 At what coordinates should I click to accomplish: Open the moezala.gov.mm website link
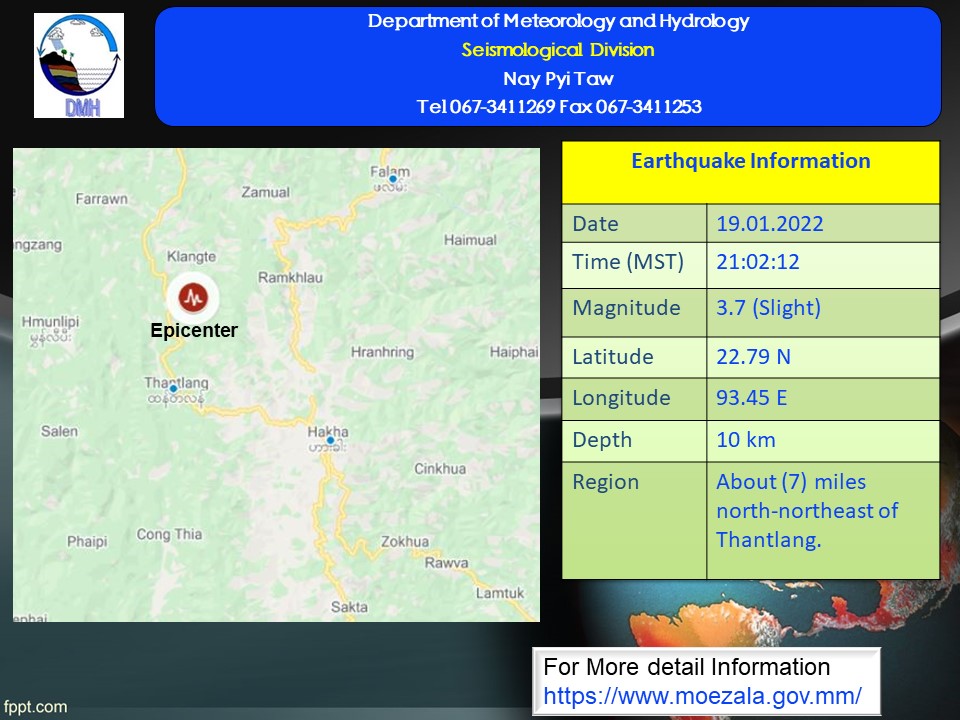702,696
